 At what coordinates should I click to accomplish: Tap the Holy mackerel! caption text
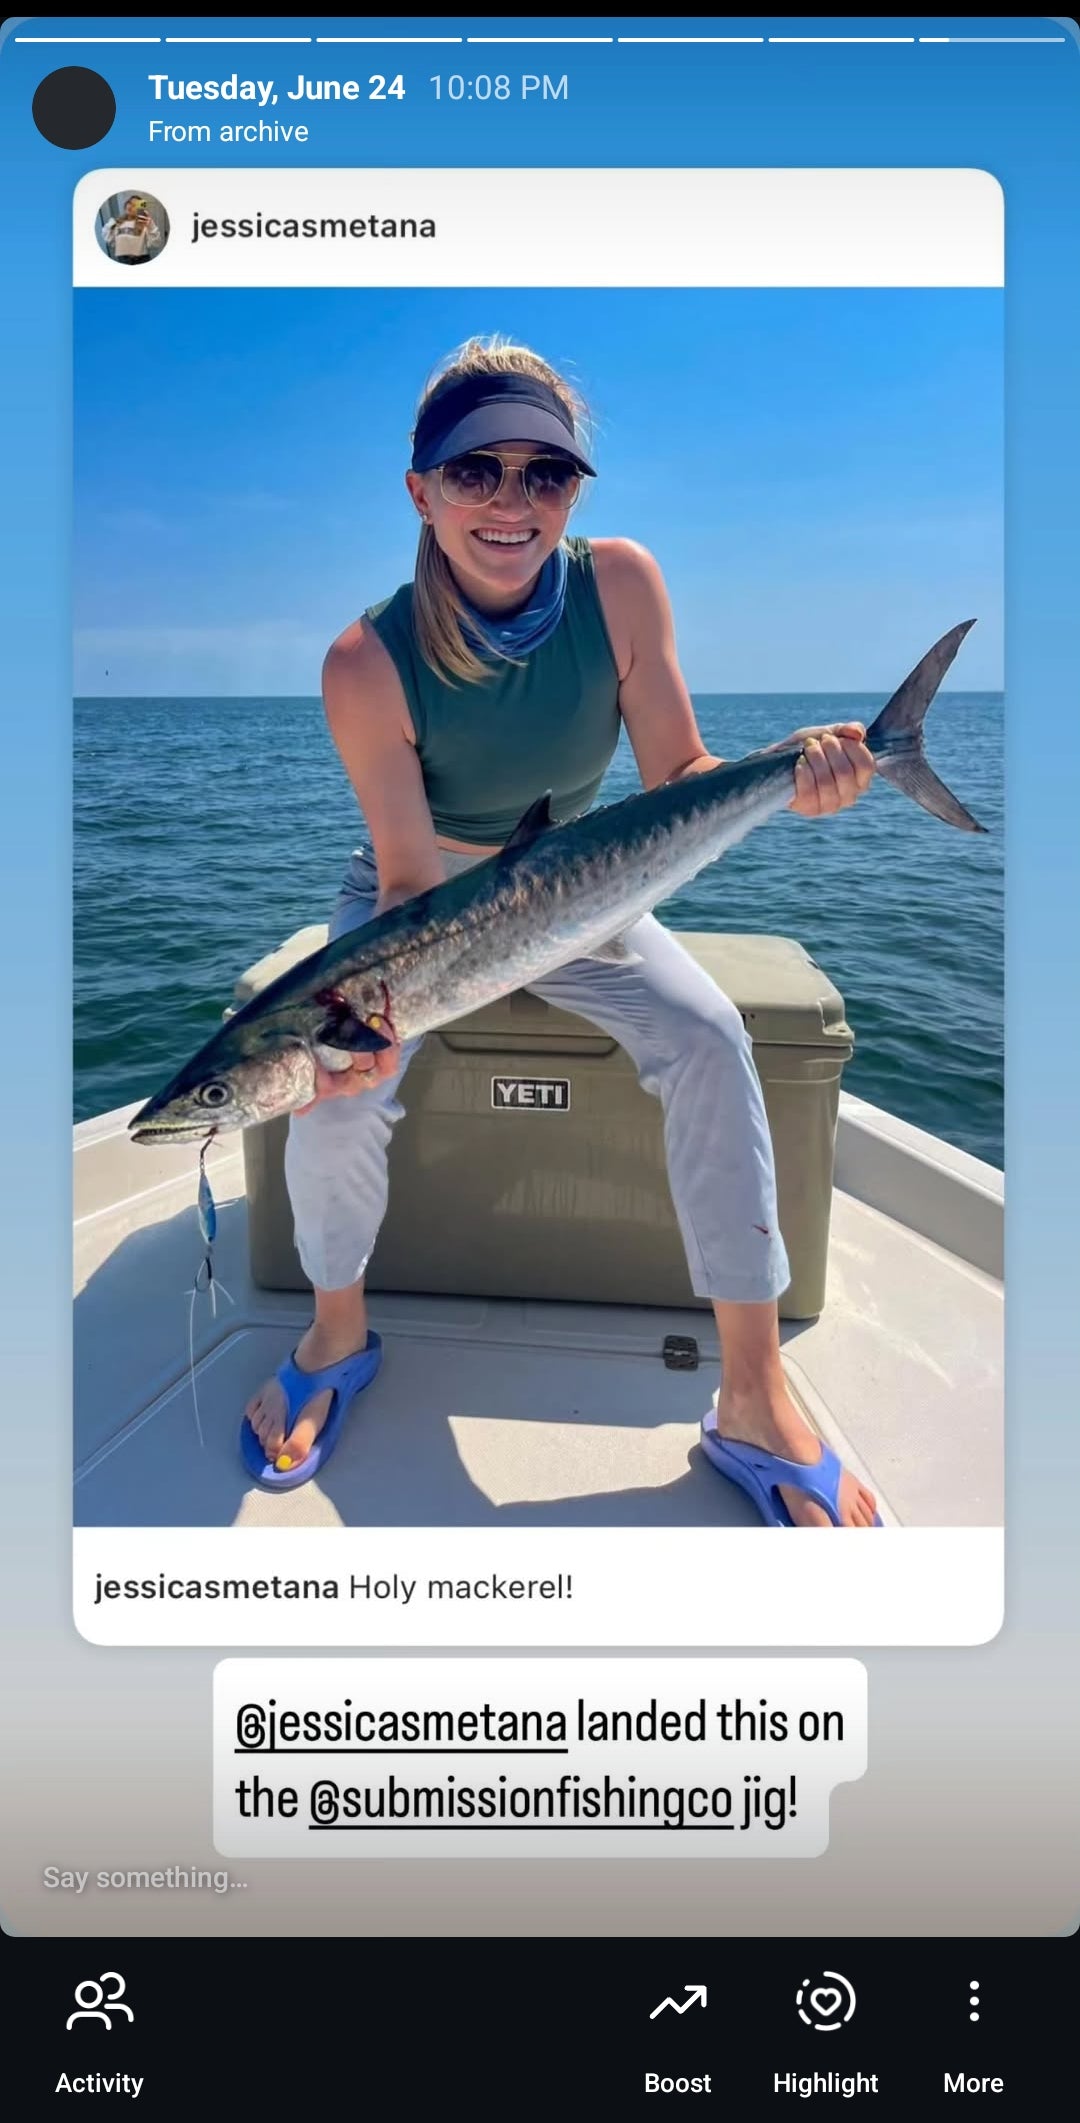460,1587
